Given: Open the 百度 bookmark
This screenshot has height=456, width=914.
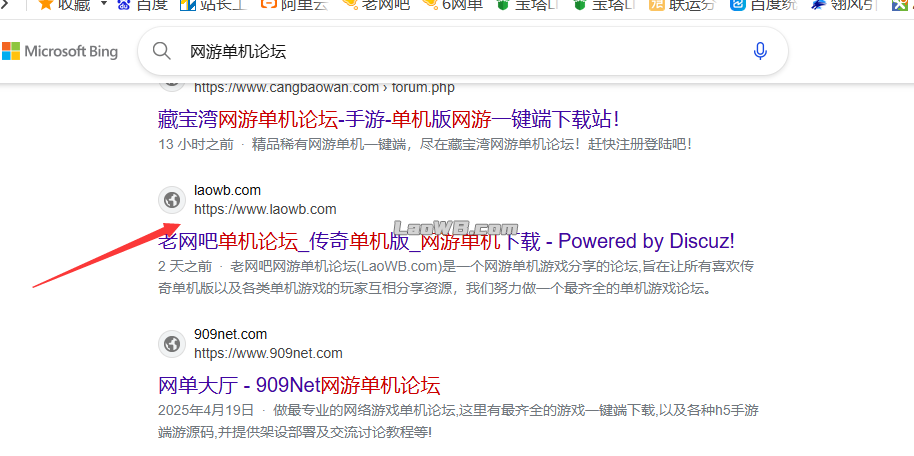Looking at the screenshot, I should click(142, 5).
